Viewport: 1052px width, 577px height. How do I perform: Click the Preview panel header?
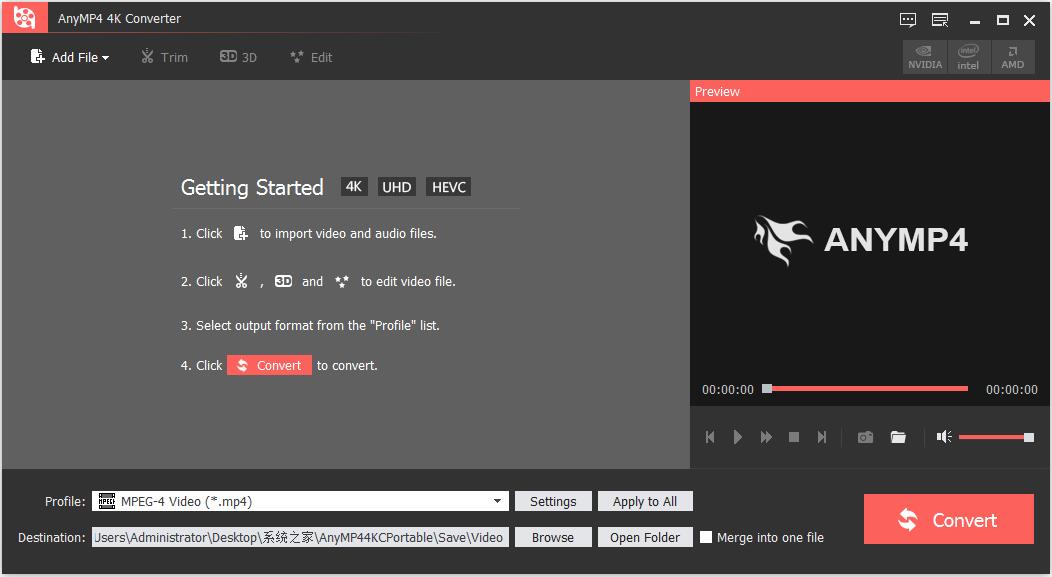(x=870, y=91)
